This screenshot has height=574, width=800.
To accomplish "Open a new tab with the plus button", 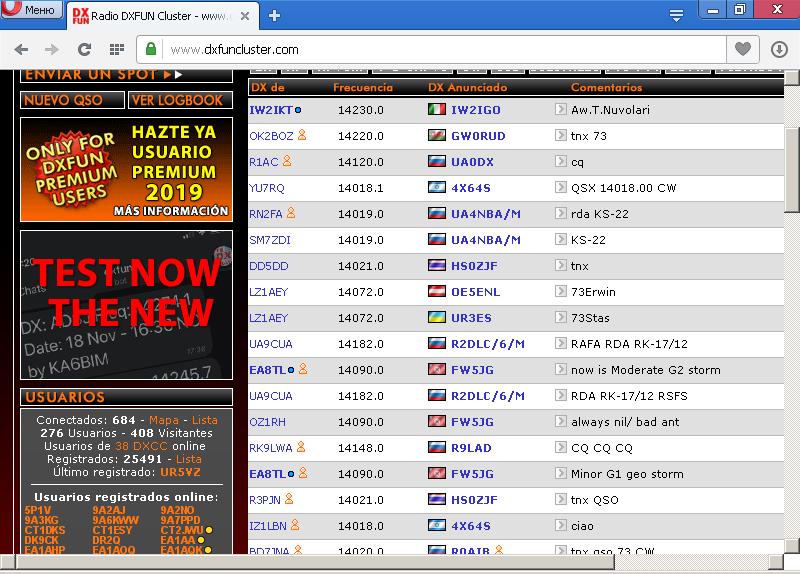I will [274, 16].
